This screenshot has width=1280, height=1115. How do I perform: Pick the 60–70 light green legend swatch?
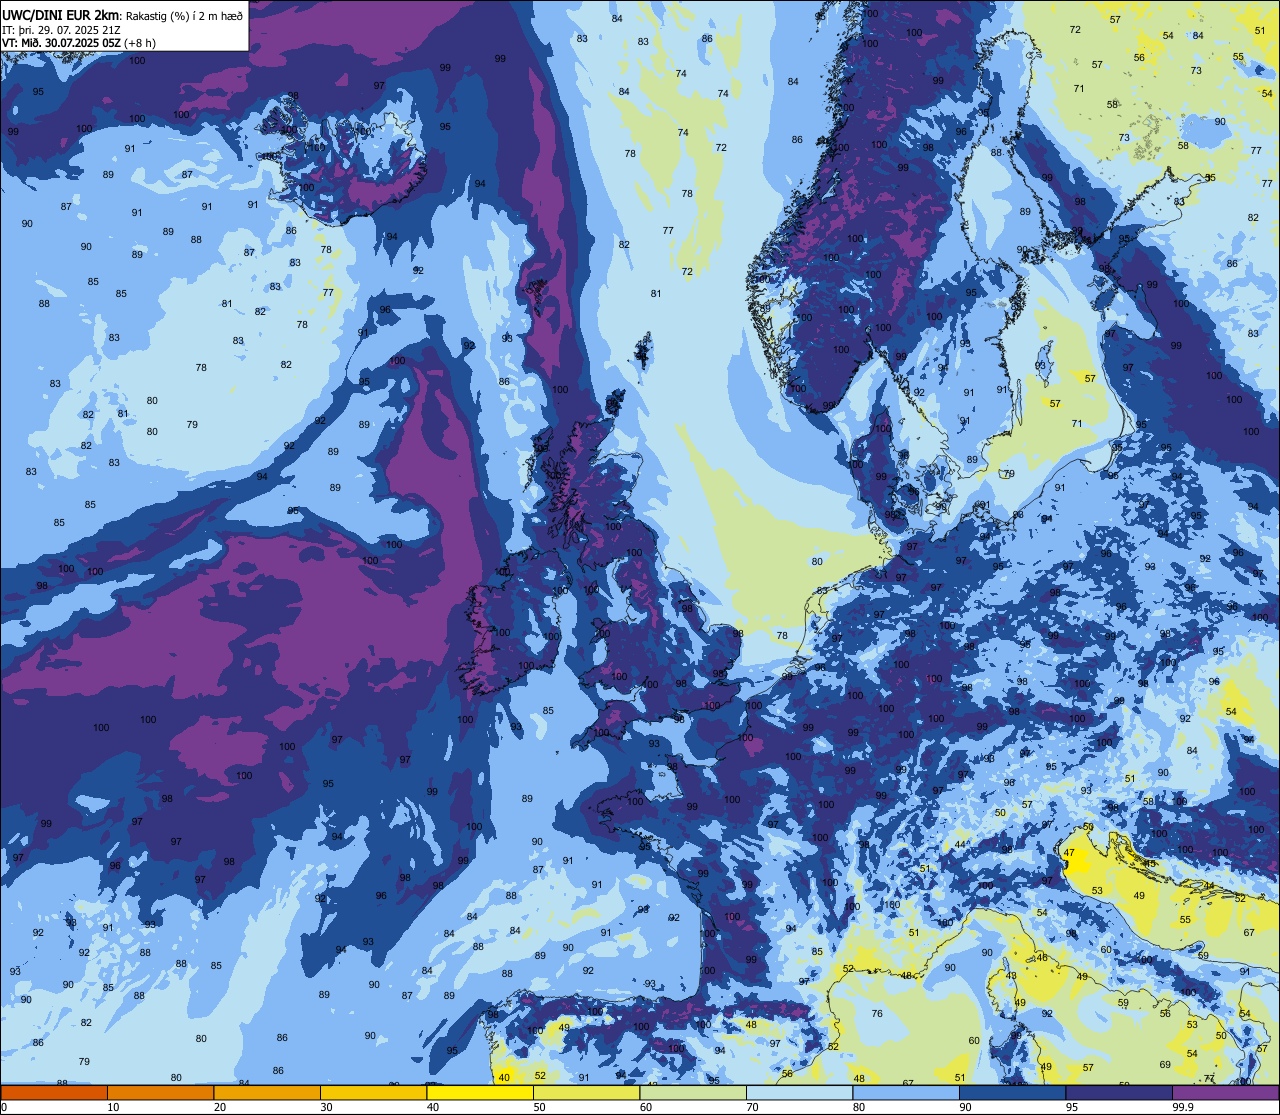coord(693,1092)
